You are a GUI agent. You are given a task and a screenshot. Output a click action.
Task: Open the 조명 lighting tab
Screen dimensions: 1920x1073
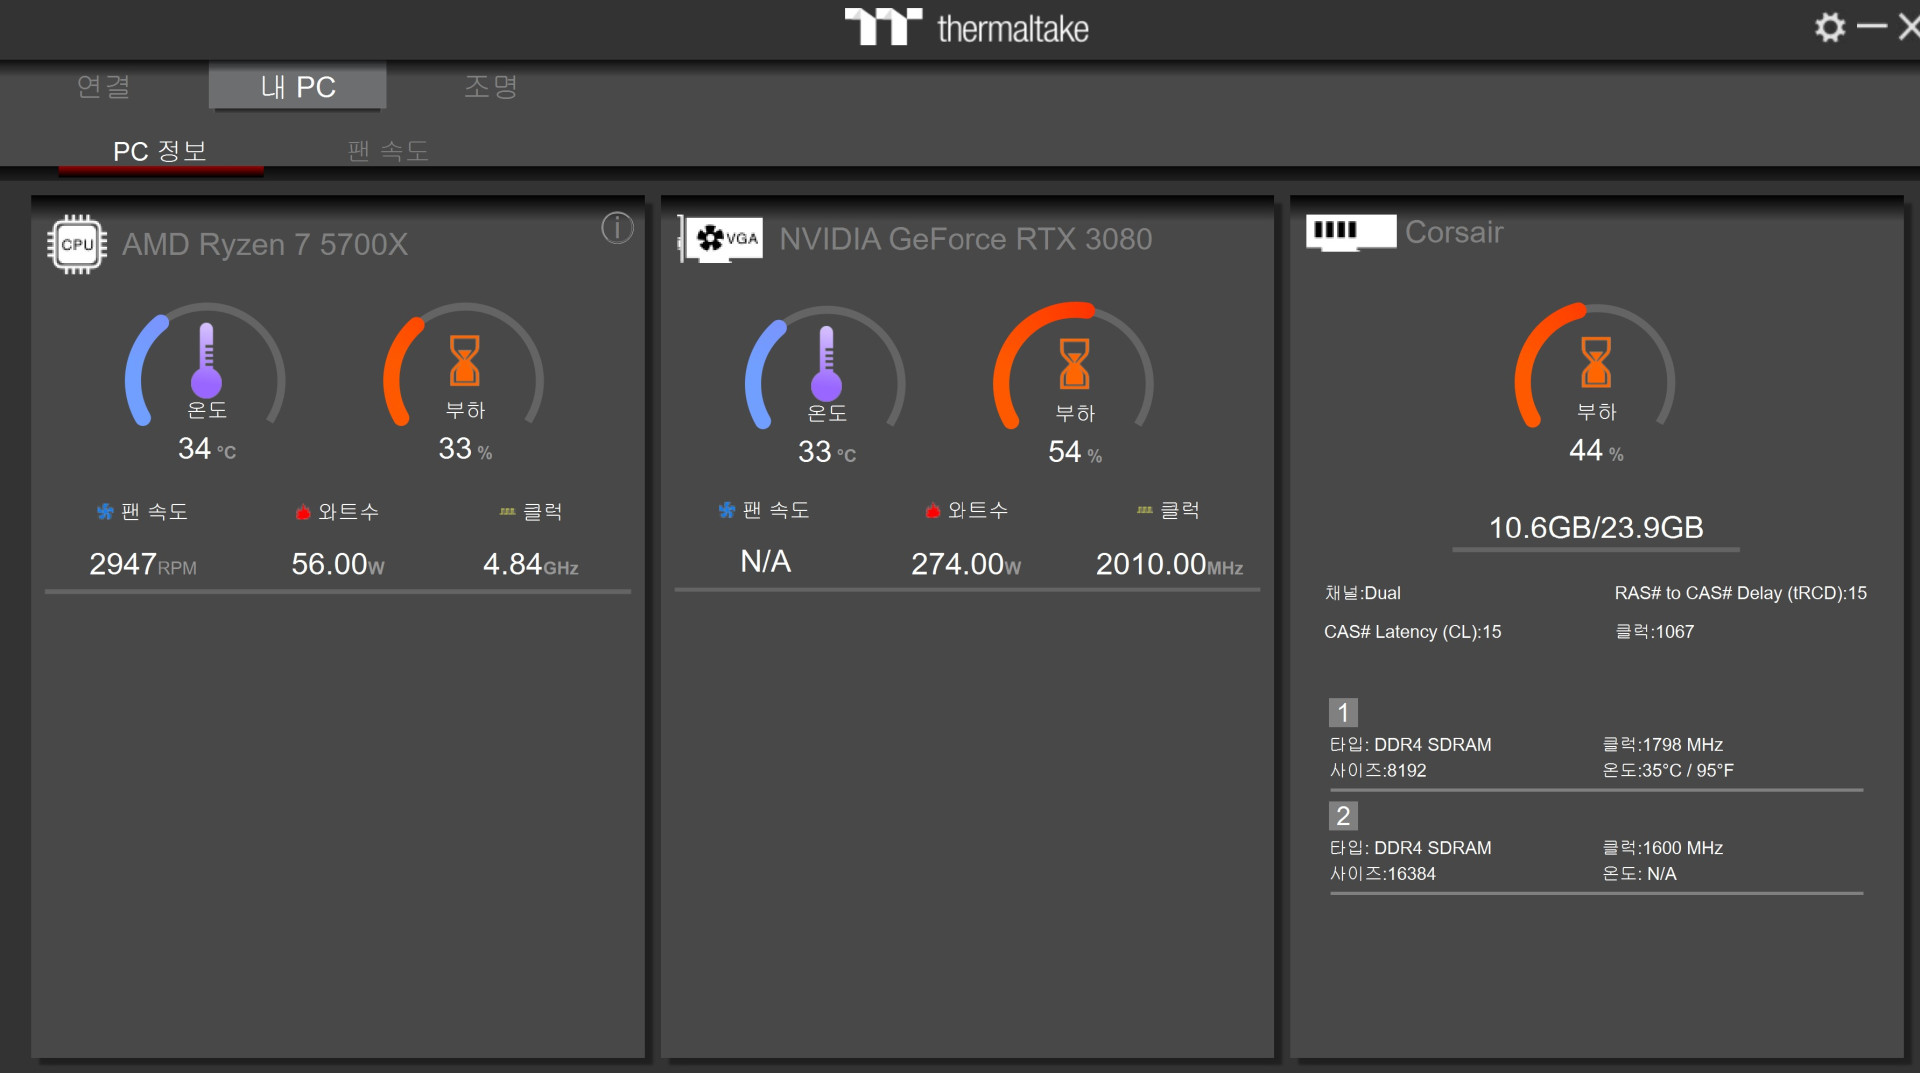491,87
